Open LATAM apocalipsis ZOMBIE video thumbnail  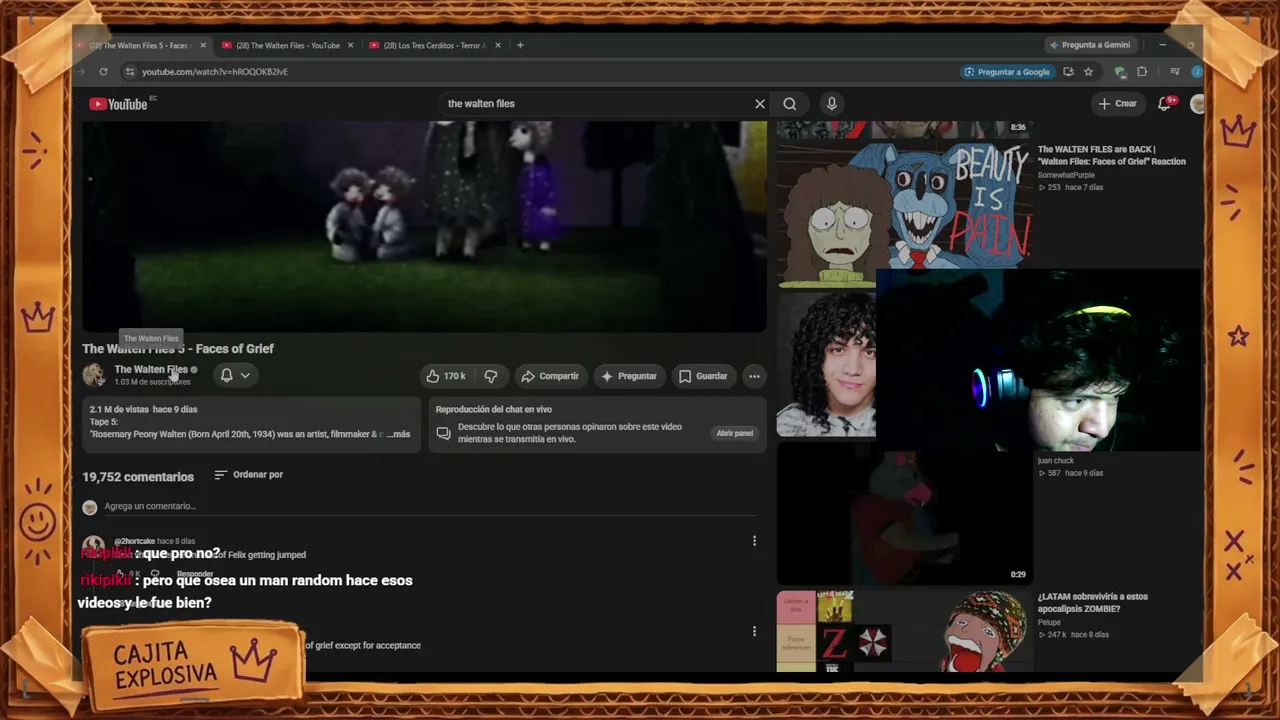pos(905,631)
